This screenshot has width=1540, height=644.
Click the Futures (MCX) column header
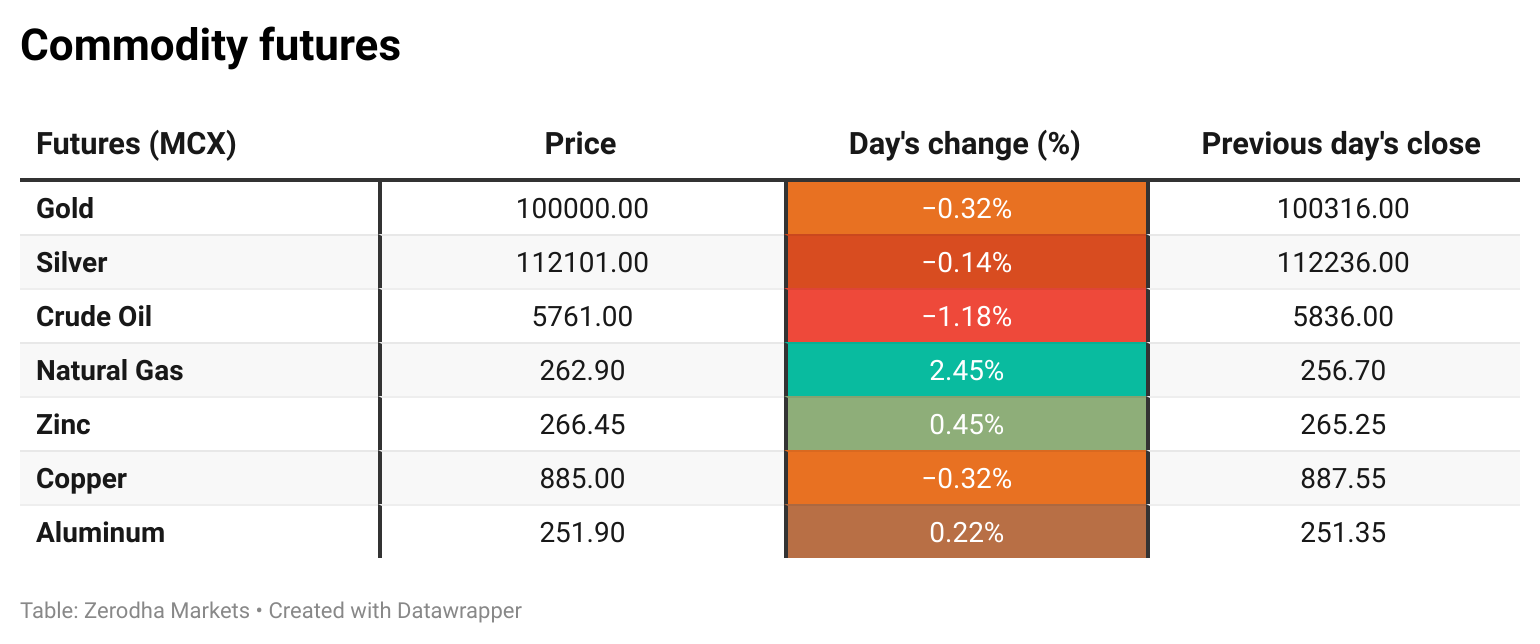136,144
